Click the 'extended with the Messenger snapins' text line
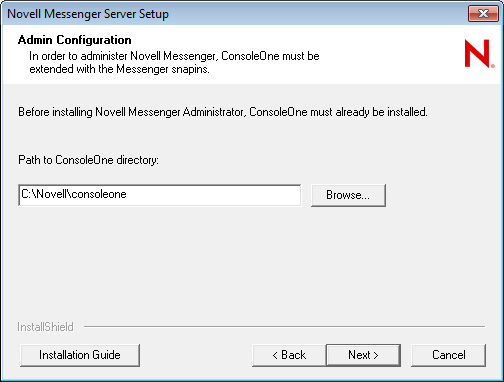 coord(119,69)
